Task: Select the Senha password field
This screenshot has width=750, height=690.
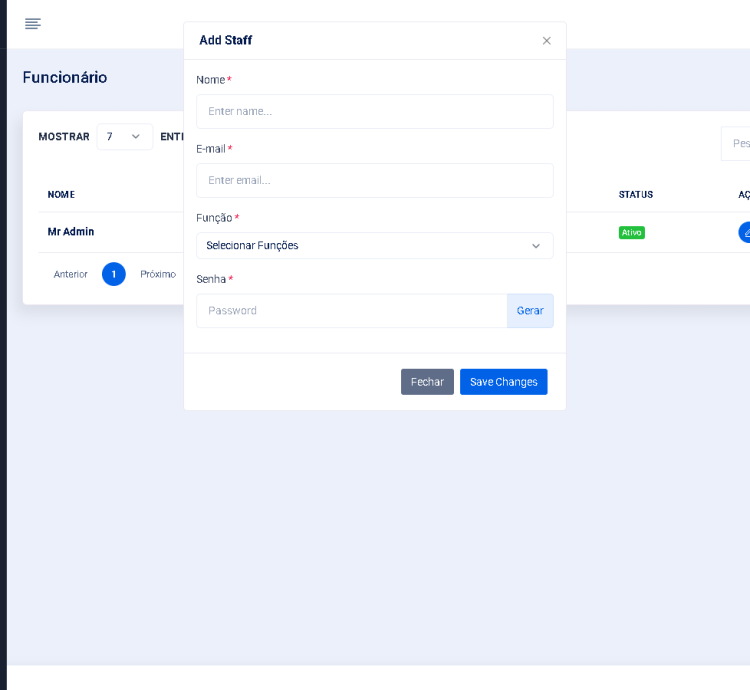Action: tap(352, 311)
